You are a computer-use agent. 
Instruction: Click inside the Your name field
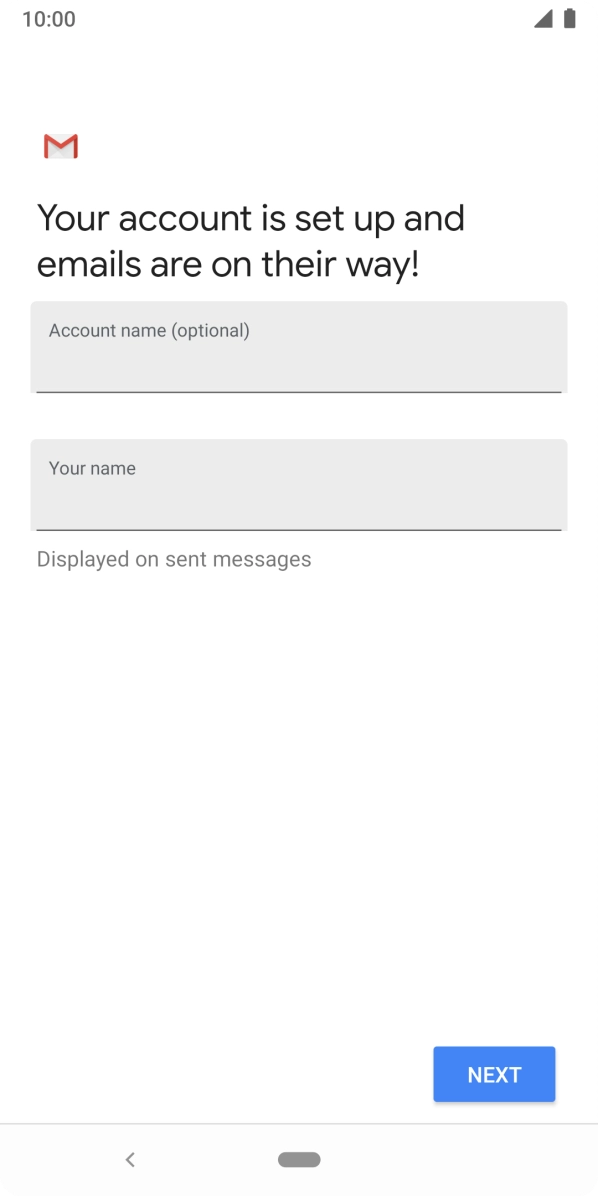pos(299,485)
